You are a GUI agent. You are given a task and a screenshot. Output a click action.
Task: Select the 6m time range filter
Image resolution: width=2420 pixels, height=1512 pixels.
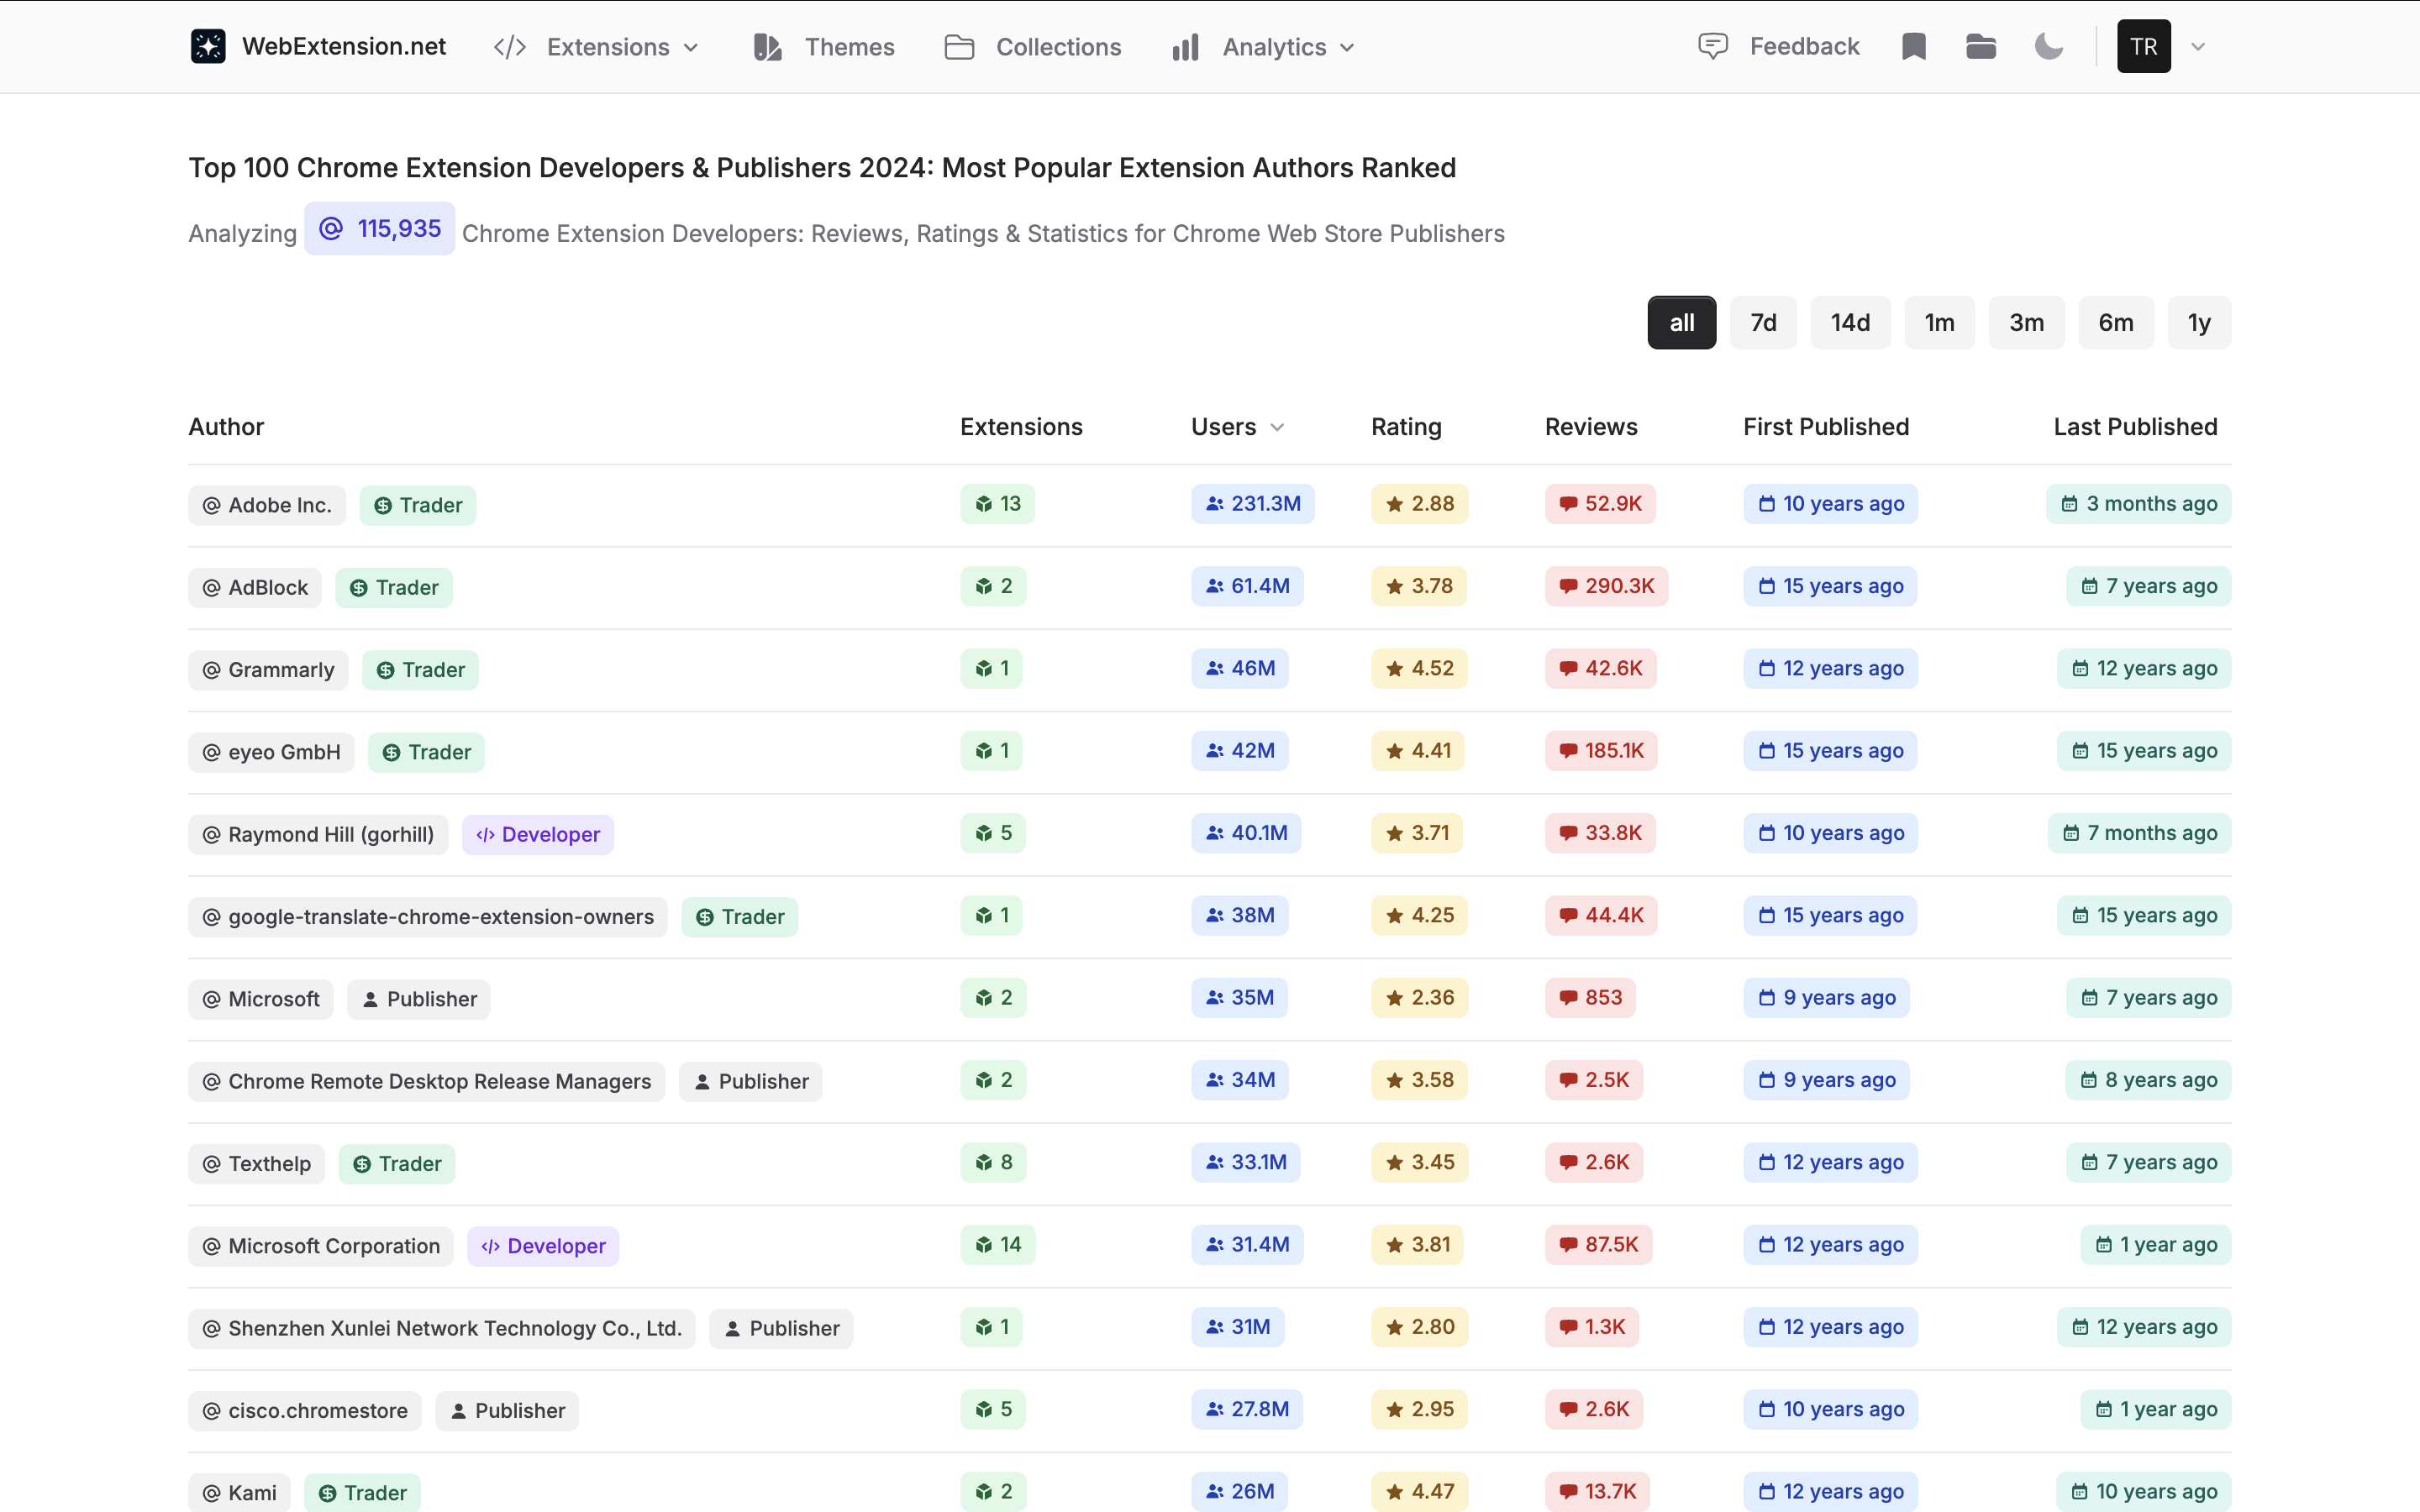2115,322
